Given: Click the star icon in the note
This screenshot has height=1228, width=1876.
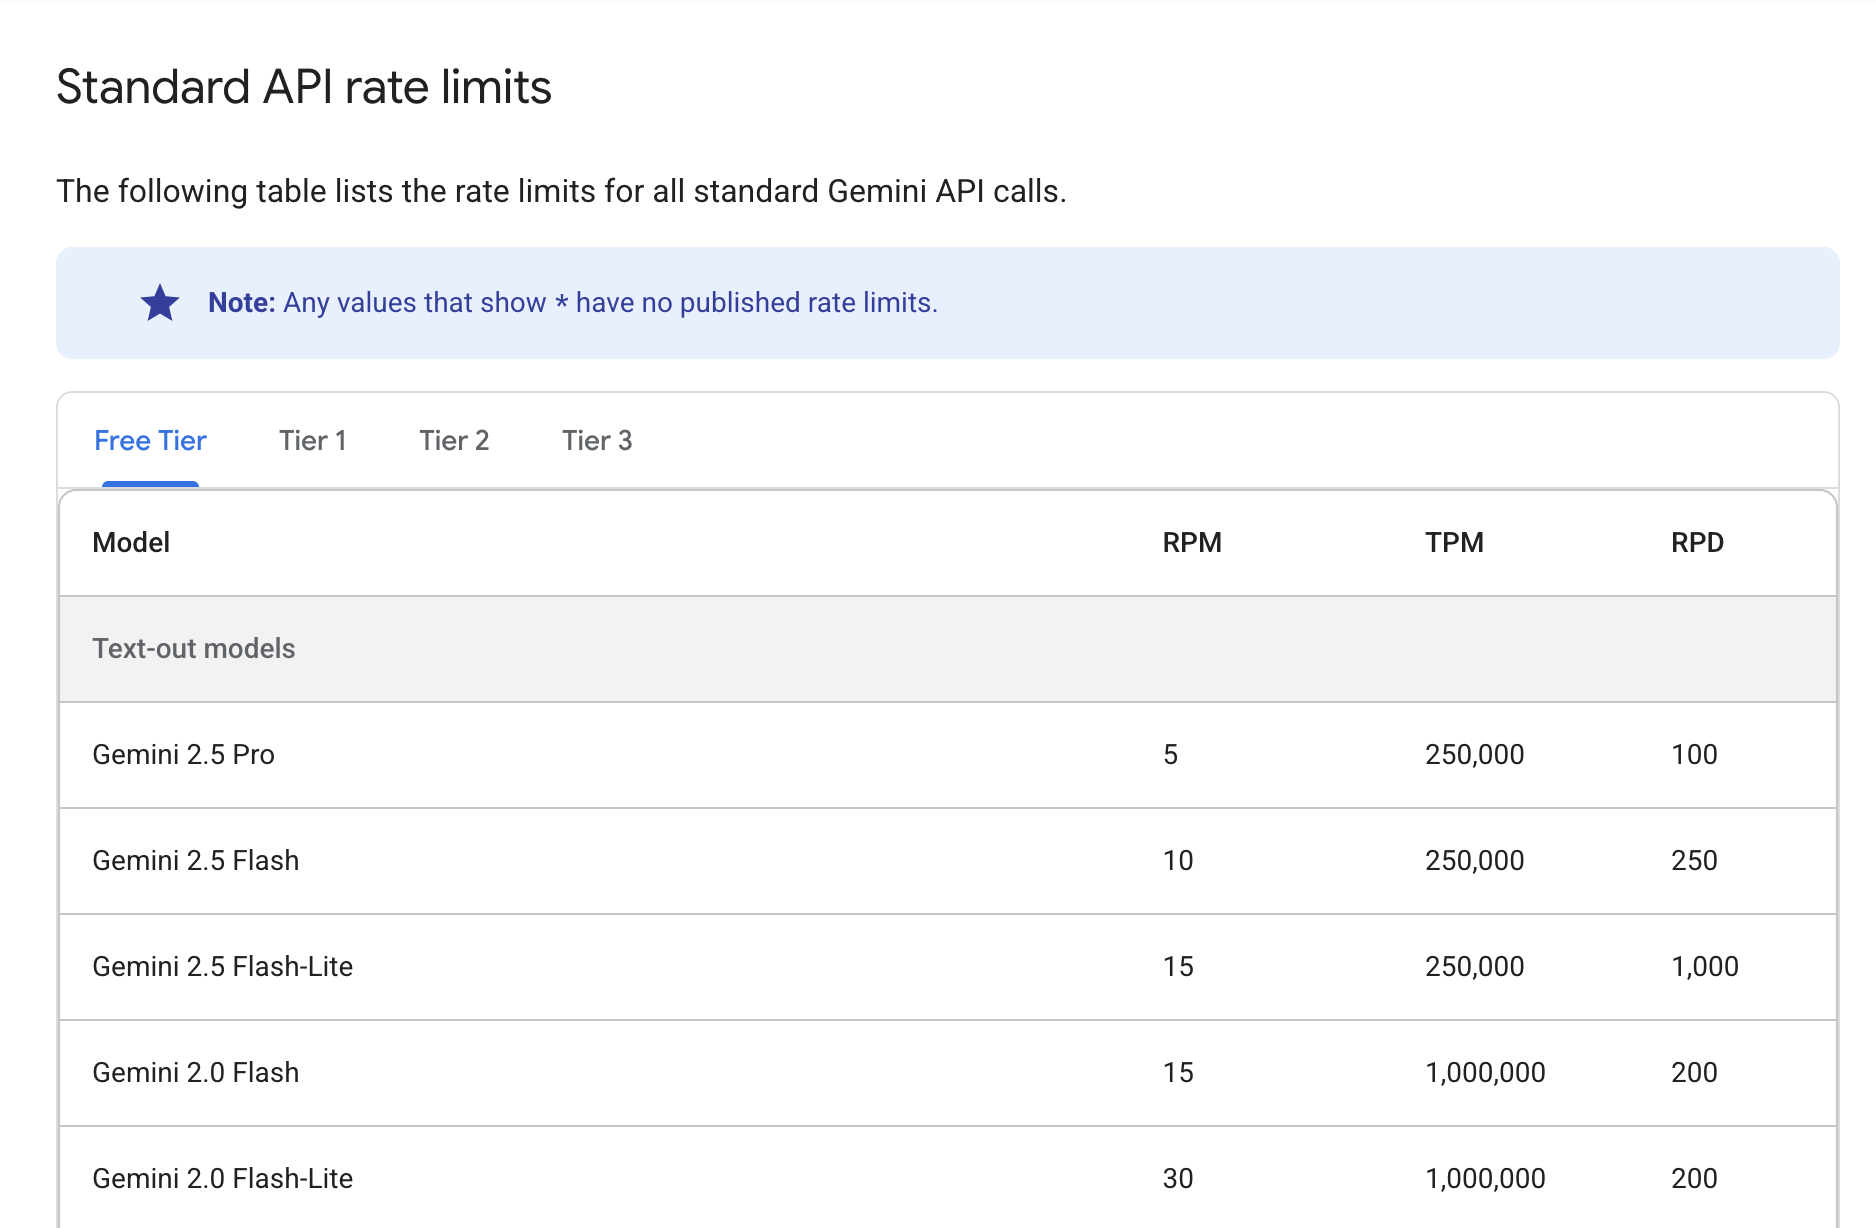Looking at the screenshot, I should click(160, 303).
